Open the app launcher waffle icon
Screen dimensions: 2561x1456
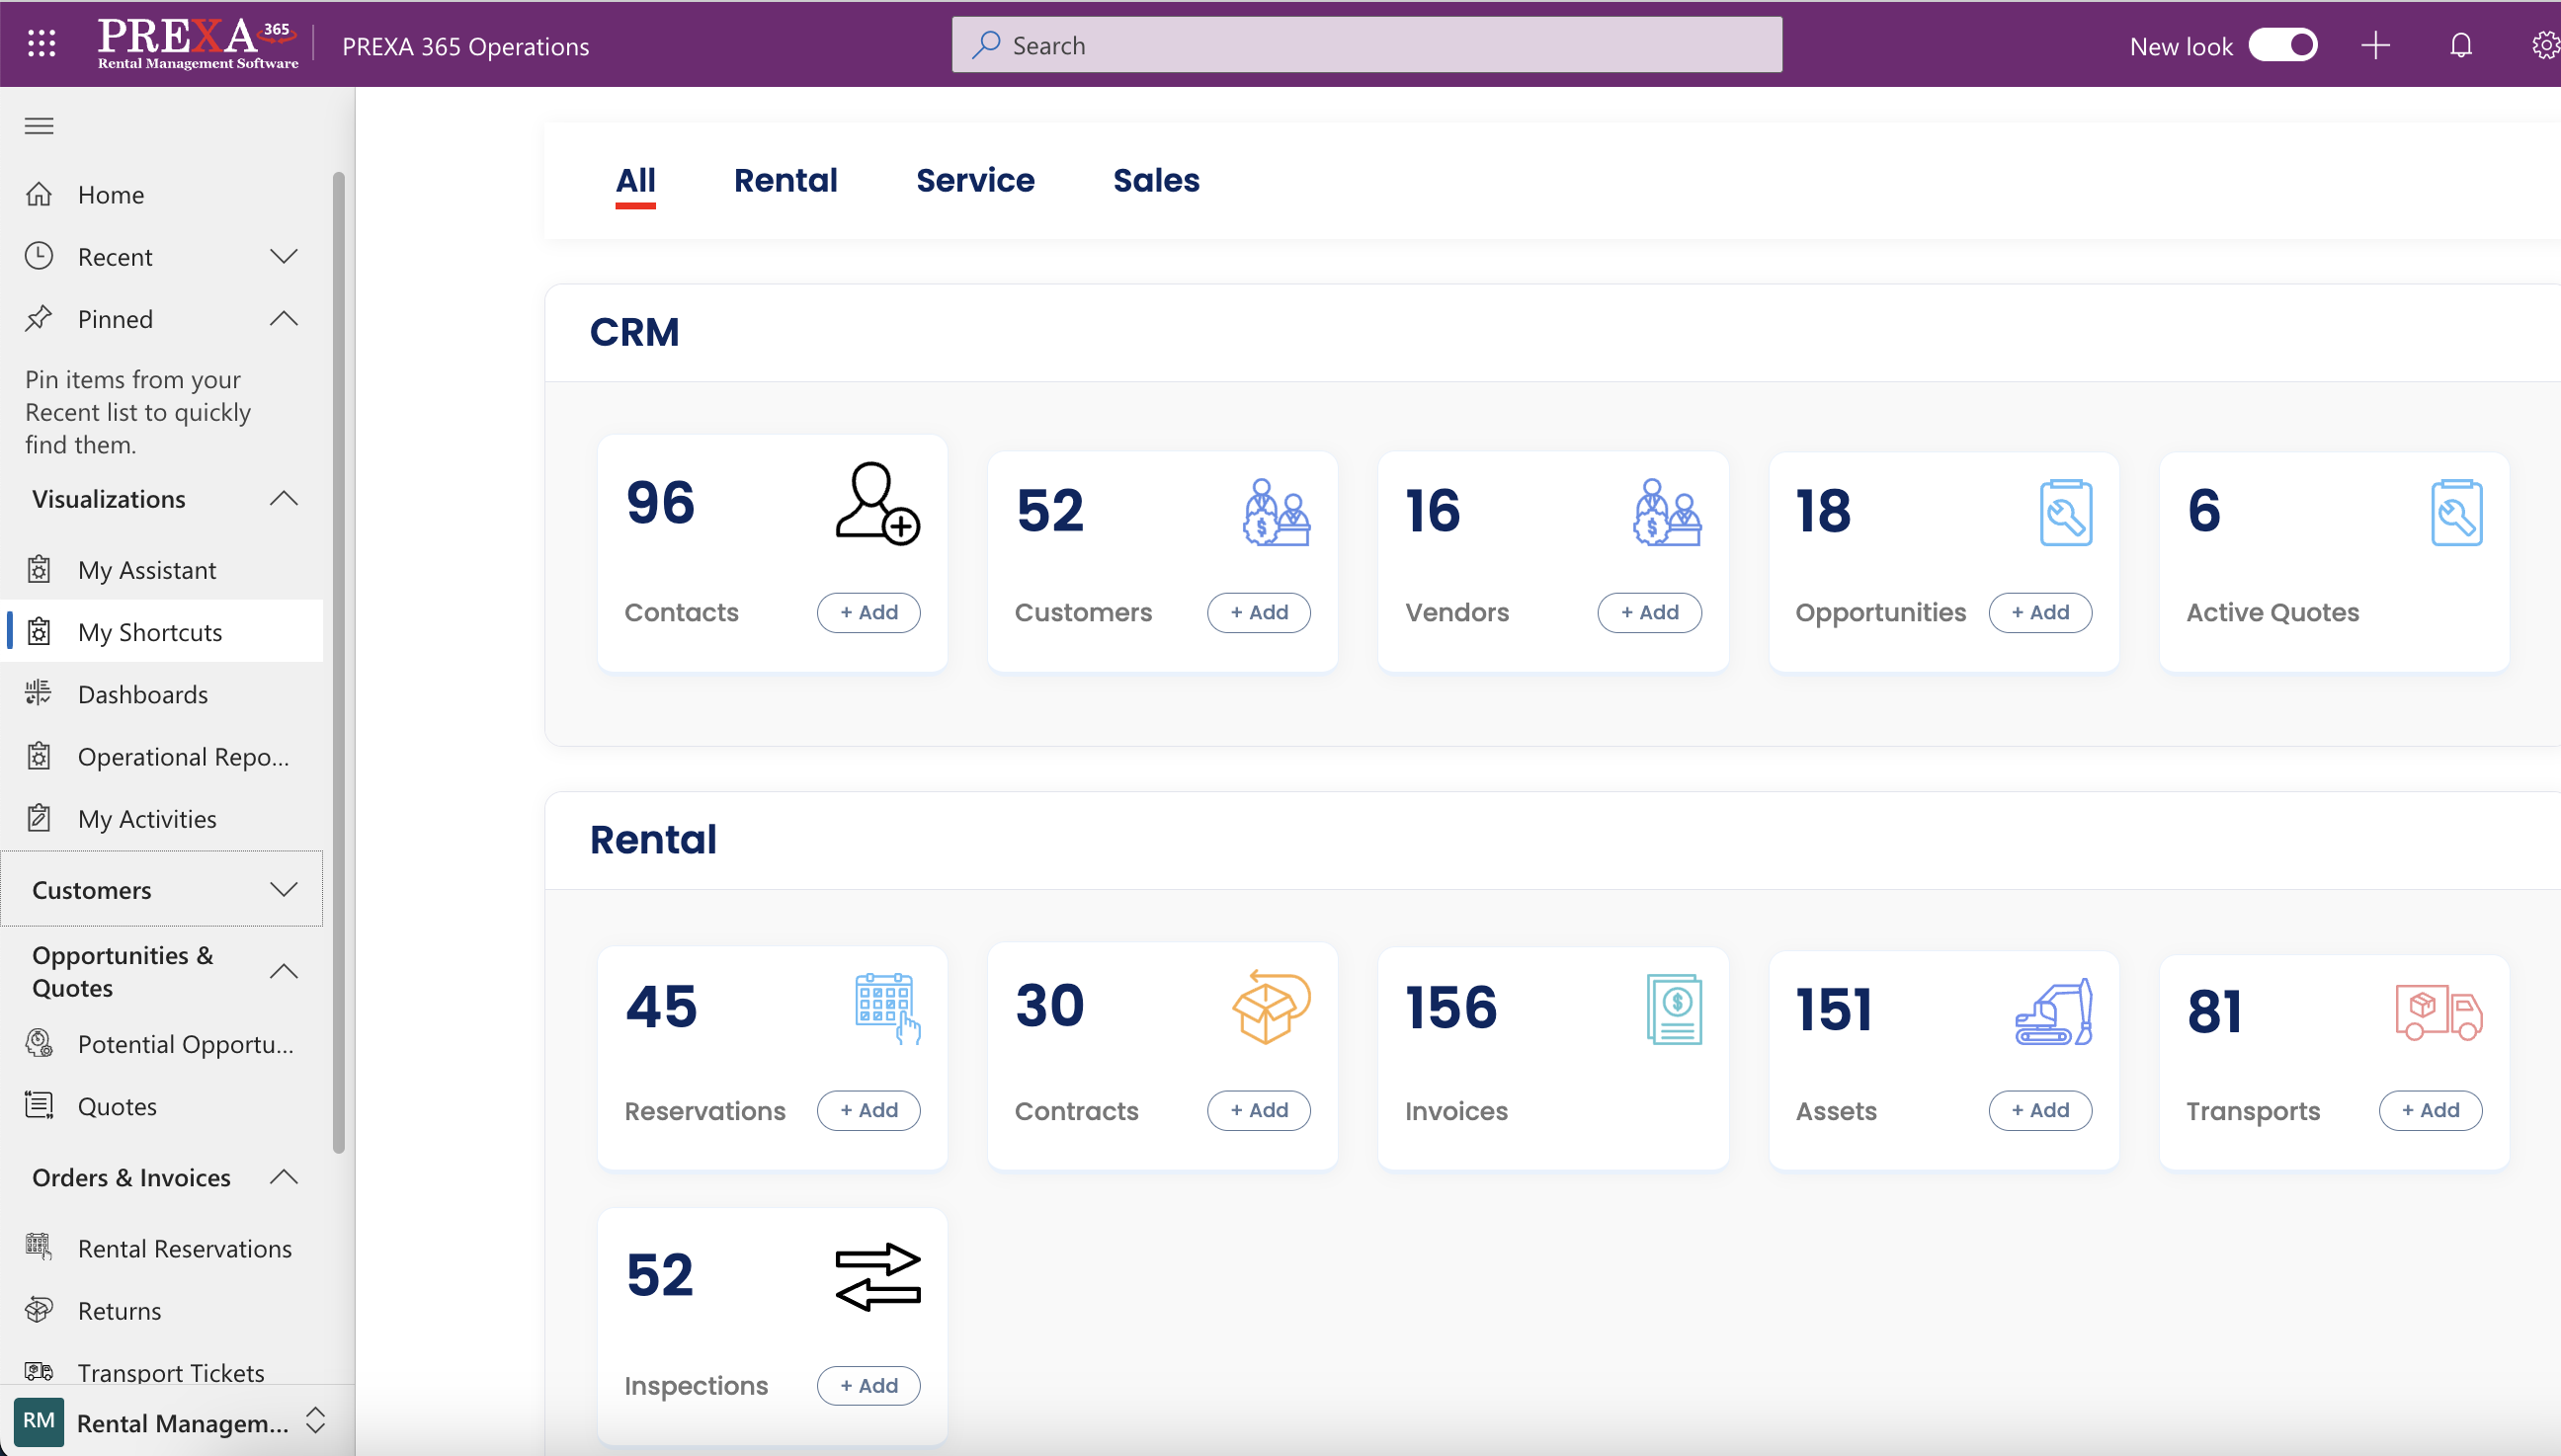[x=41, y=44]
